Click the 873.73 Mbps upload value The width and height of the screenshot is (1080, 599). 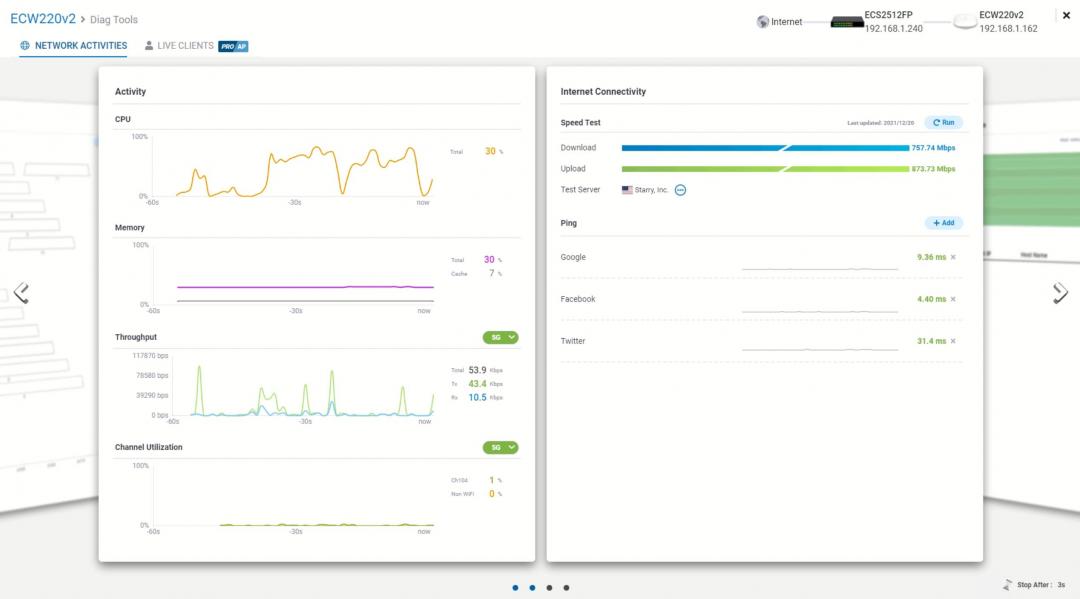coord(933,169)
